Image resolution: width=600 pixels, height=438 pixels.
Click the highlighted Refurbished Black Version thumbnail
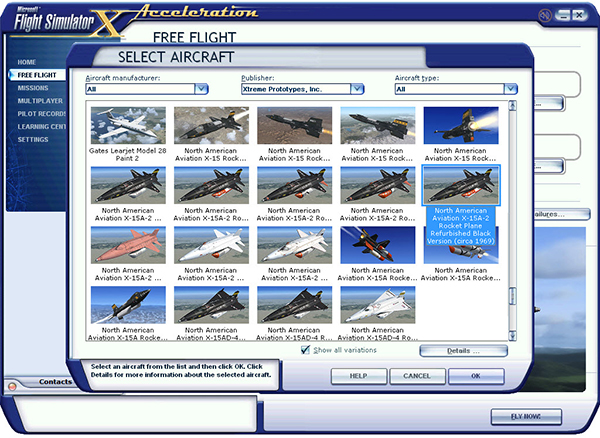pos(461,185)
